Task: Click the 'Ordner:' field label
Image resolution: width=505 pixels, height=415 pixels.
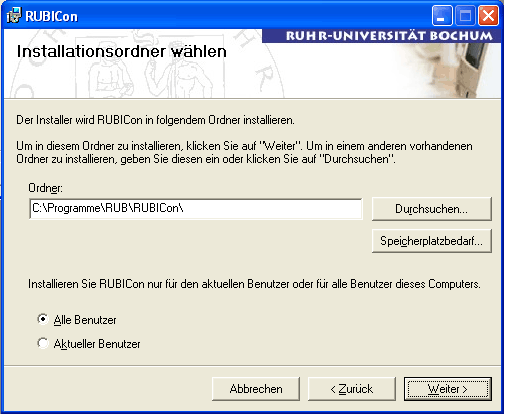Action: tap(45, 188)
